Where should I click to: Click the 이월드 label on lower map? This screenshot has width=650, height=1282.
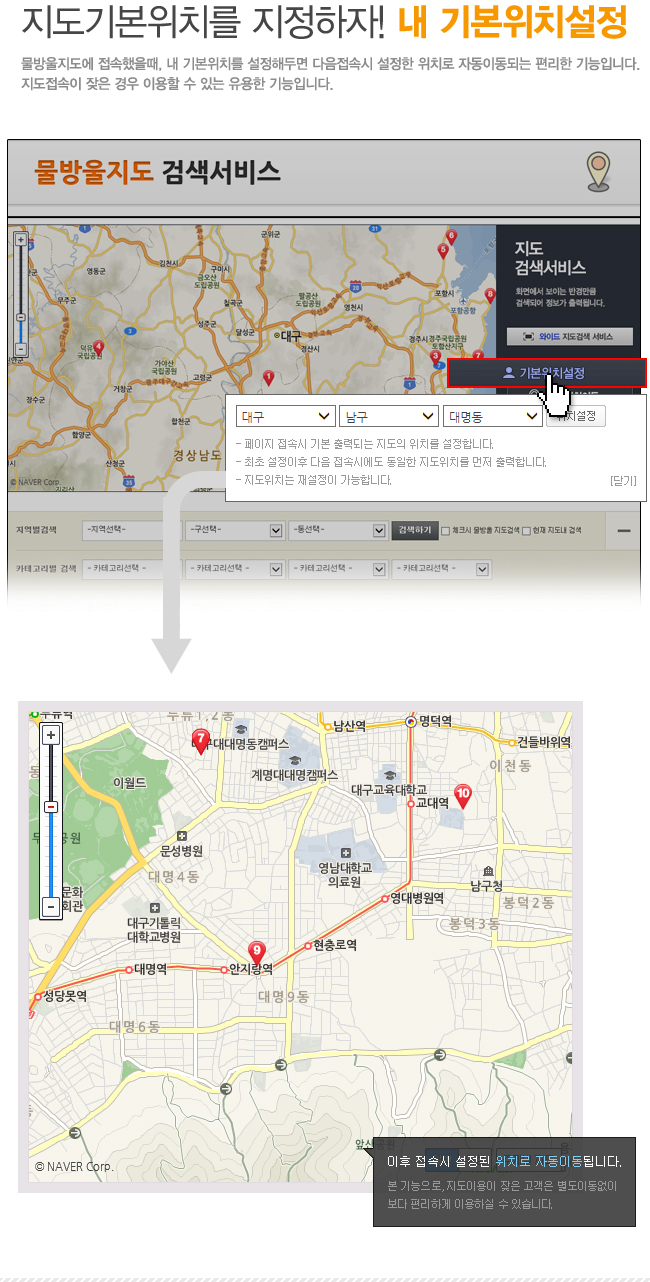(x=130, y=782)
